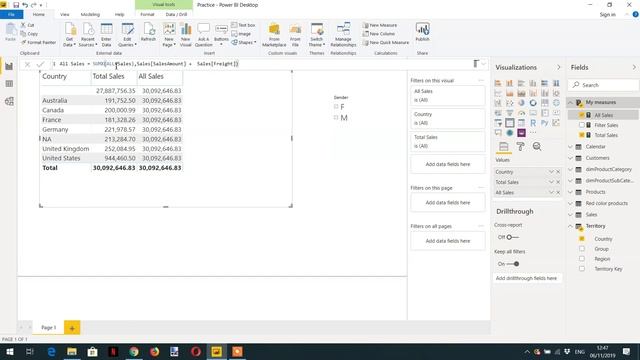This screenshot has width=640, height=360.
Task: Check the Filter Sales measure field
Action: [x=582, y=125]
